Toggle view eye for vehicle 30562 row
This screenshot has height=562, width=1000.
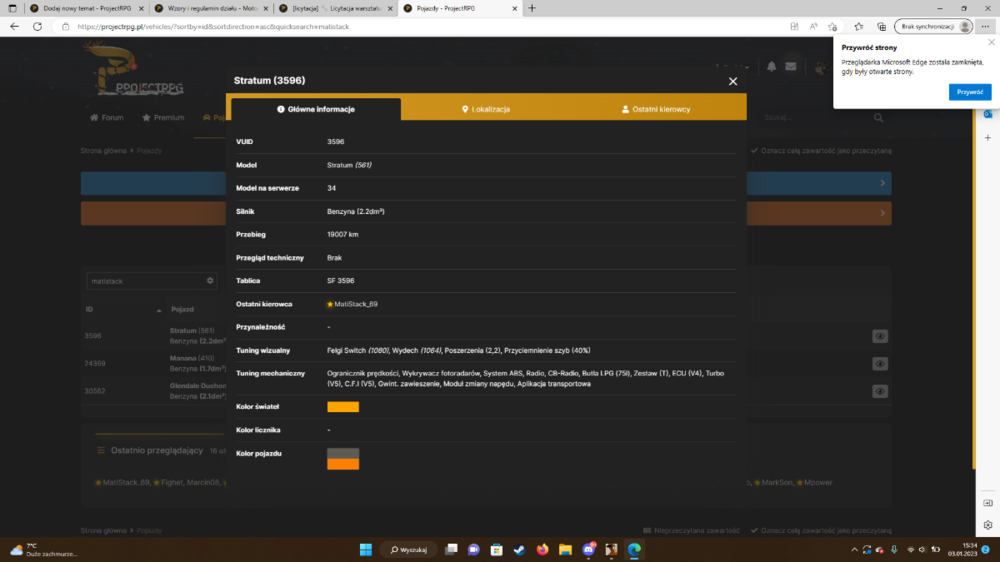coord(879,391)
